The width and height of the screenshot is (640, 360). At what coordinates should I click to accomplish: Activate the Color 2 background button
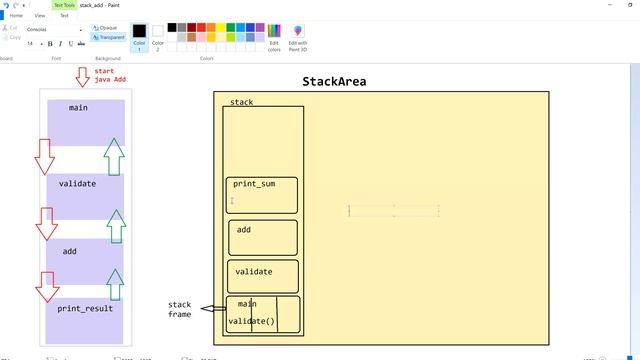158,38
